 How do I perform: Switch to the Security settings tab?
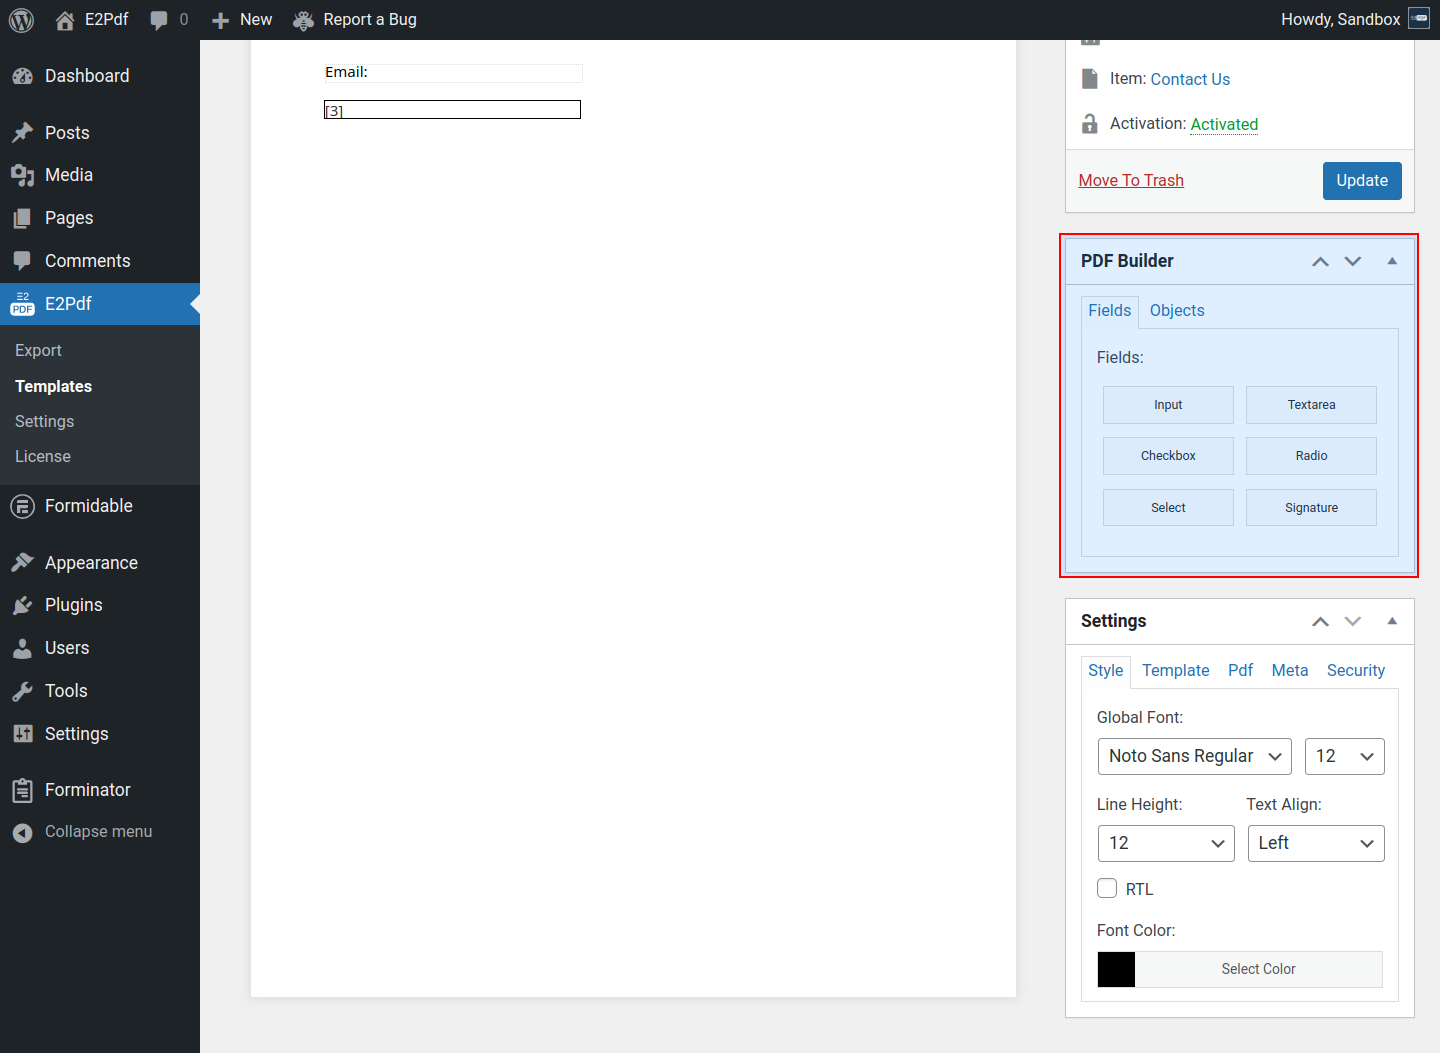[1355, 670]
